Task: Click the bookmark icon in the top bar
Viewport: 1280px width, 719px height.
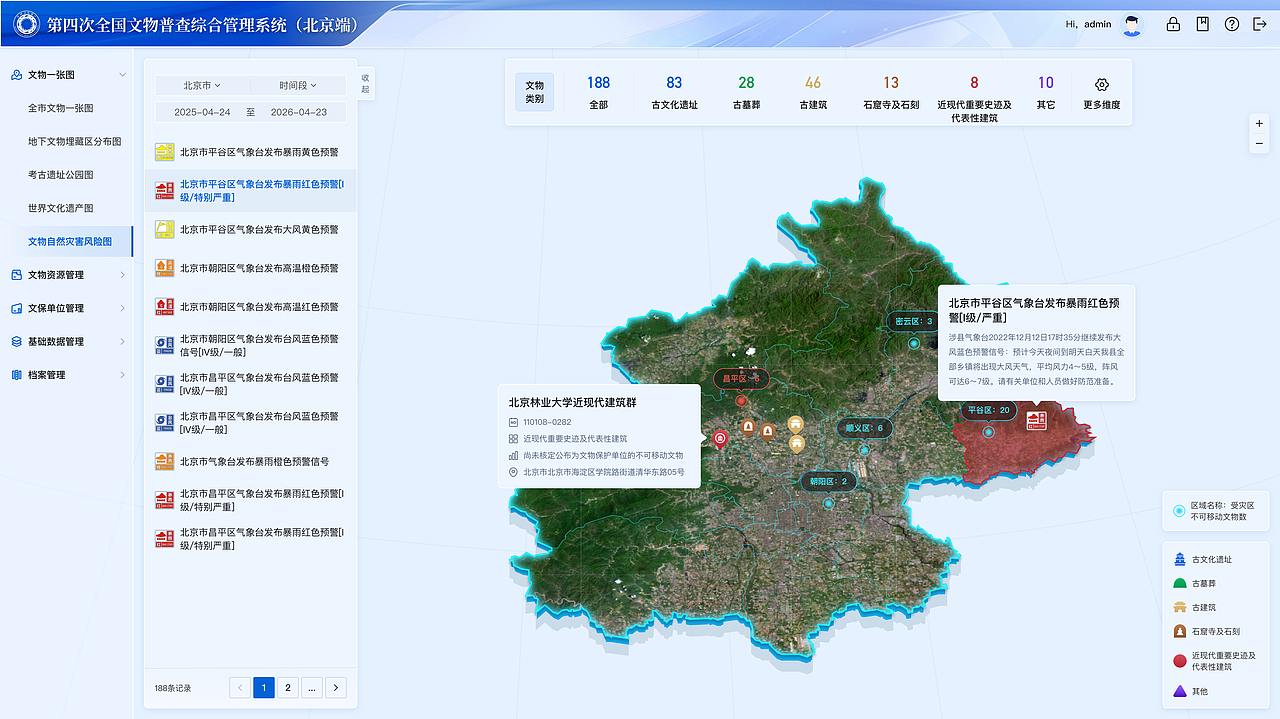Action: 1203,24
